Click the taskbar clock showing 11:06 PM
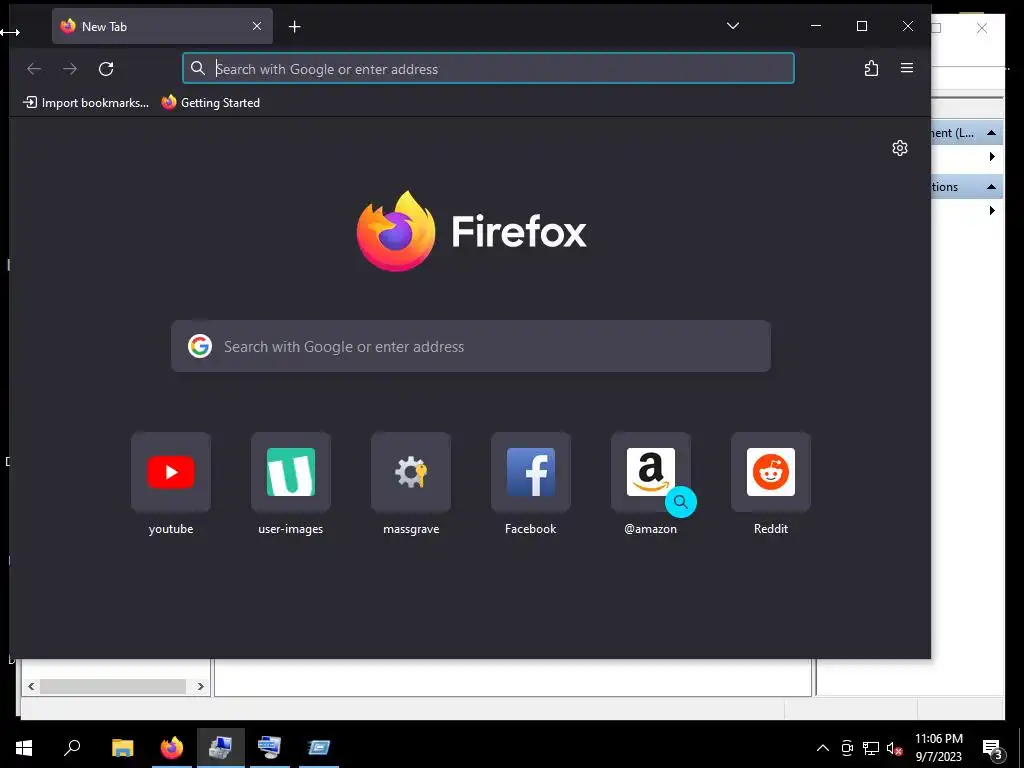Screen dimensions: 1024x768 click(x=938, y=748)
